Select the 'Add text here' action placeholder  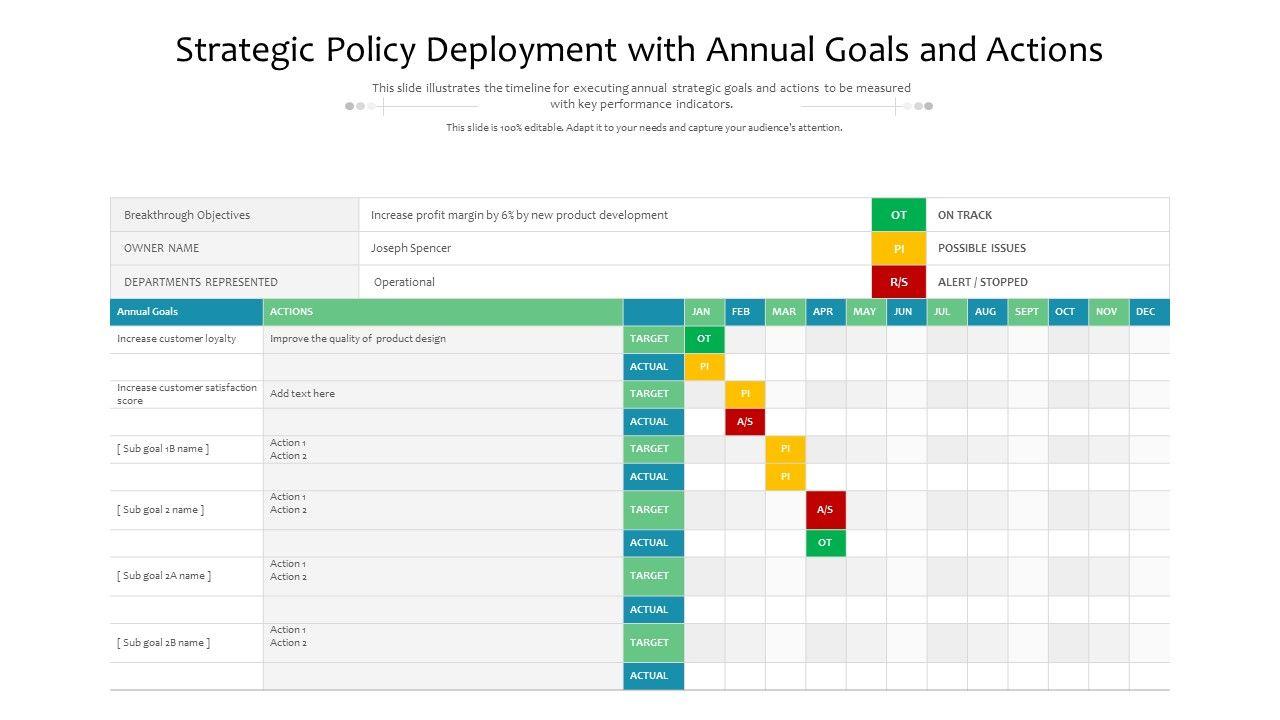302,394
